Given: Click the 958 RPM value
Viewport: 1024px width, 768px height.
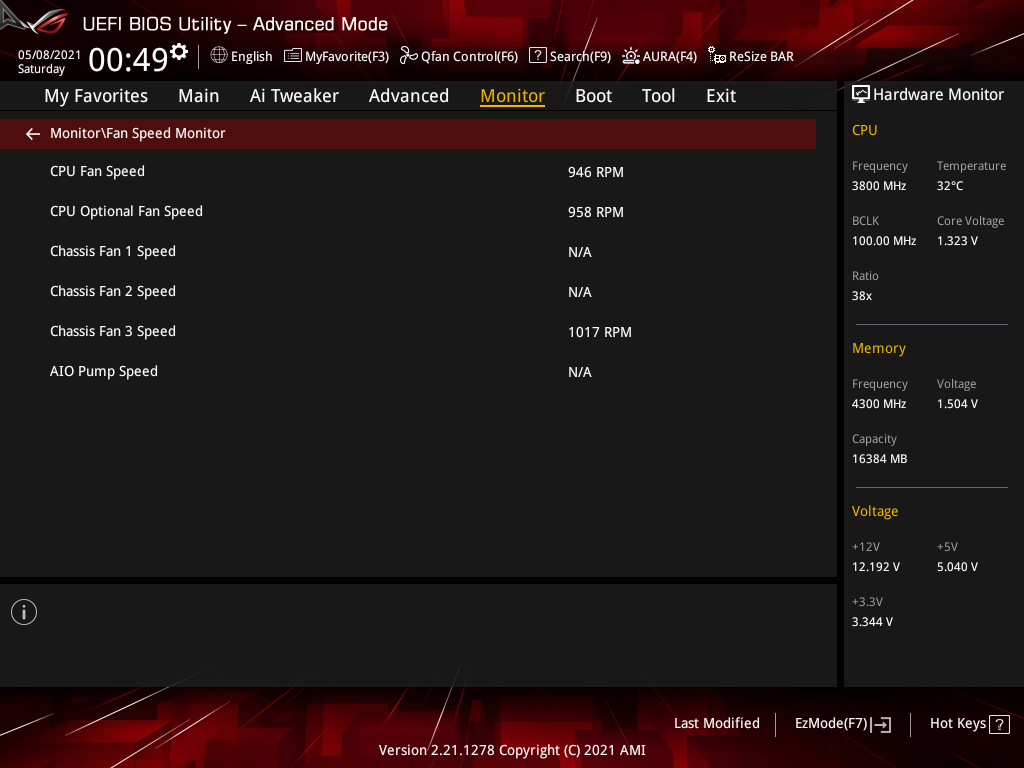Looking at the screenshot, I should [596, 212].
